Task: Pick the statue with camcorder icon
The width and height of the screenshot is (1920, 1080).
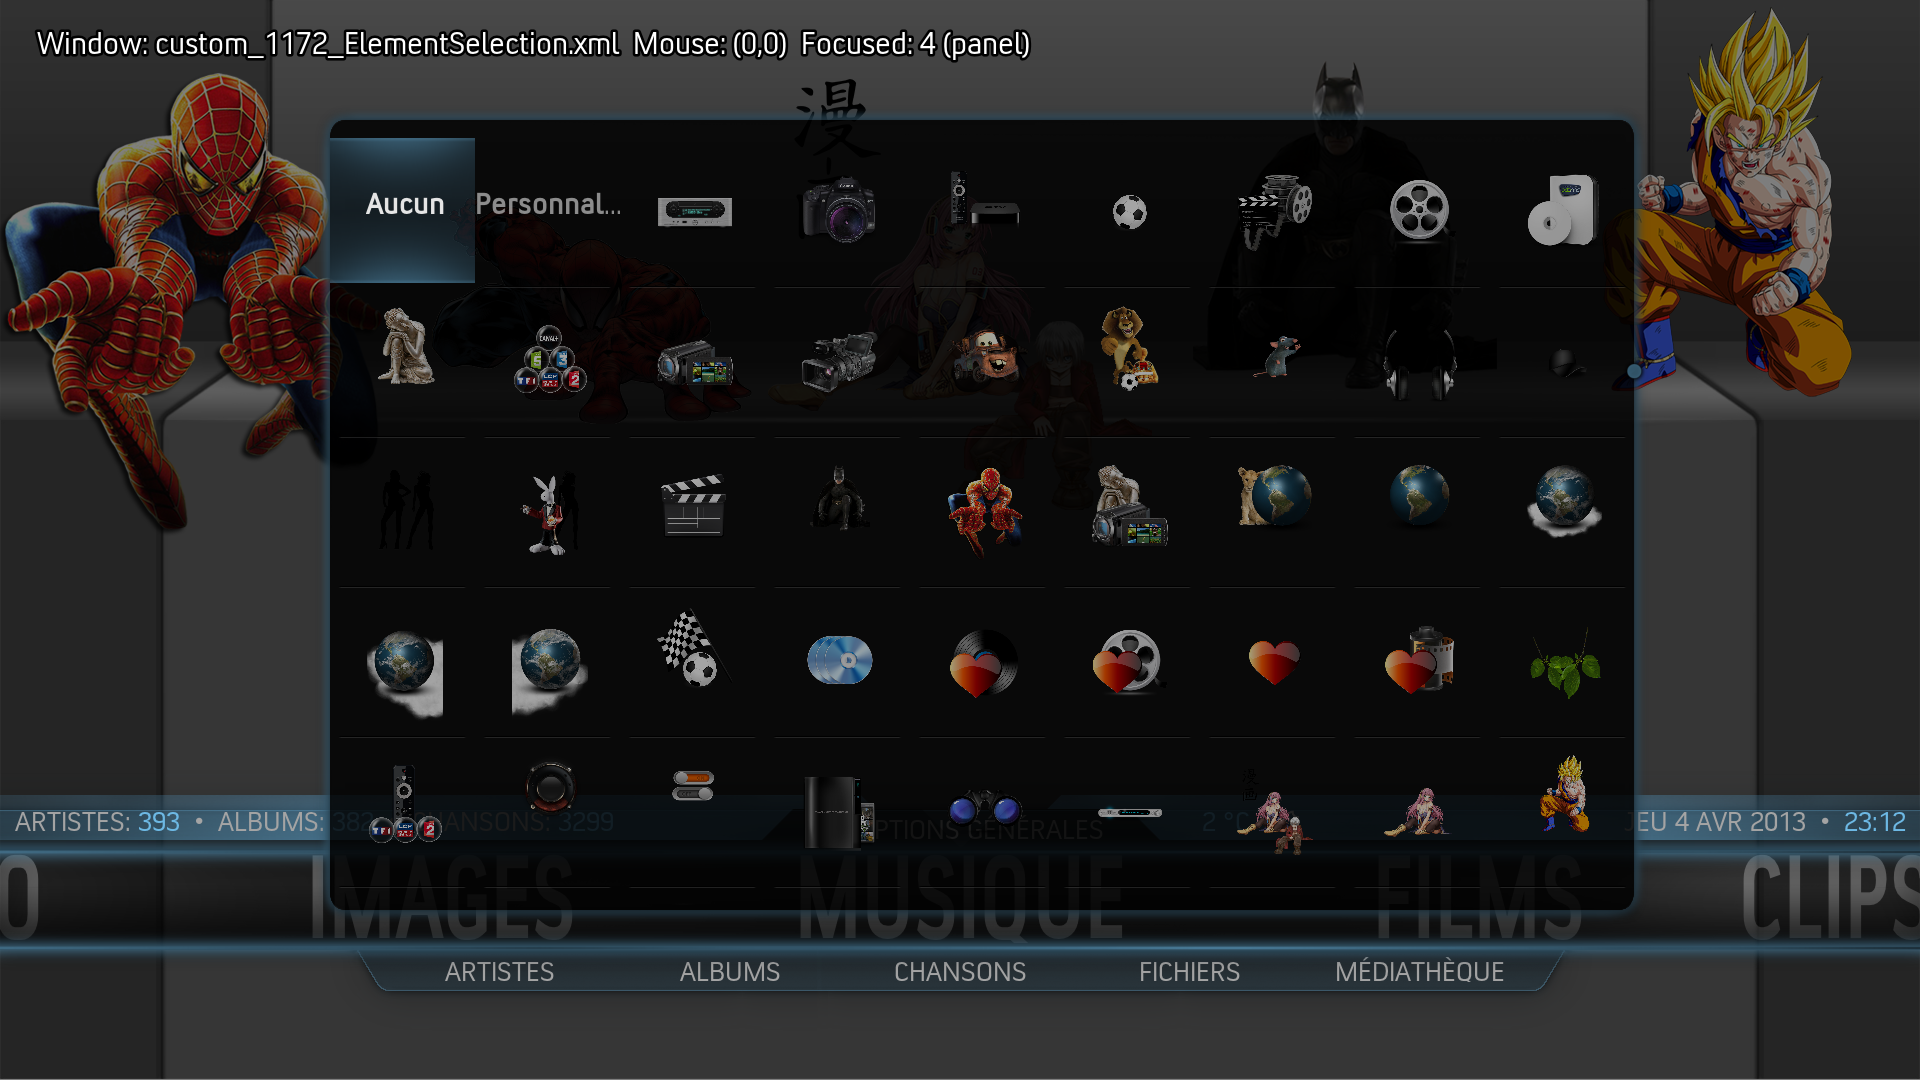Action: [x=1129, y=506]
